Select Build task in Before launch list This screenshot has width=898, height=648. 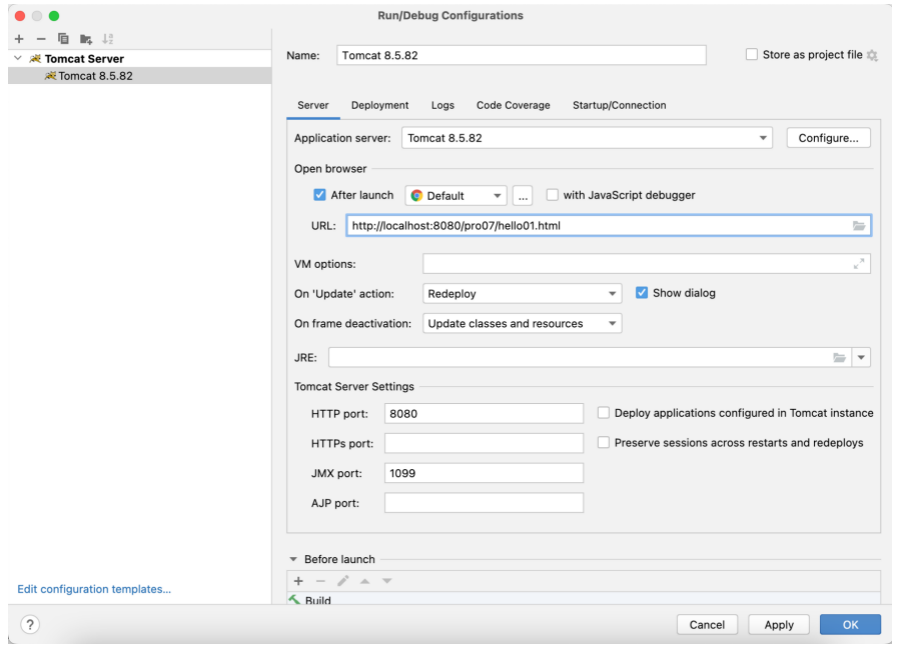[x=584, y=600]
